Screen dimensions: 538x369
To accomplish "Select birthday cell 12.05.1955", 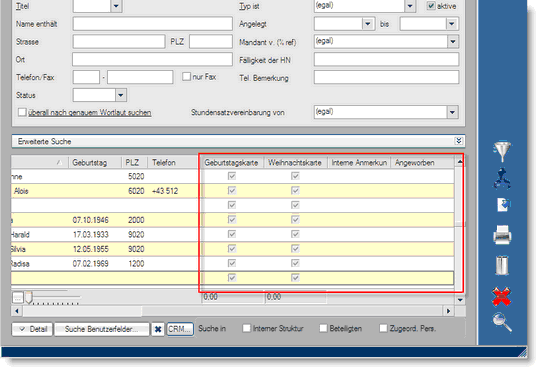I will (x=91, y=249).
